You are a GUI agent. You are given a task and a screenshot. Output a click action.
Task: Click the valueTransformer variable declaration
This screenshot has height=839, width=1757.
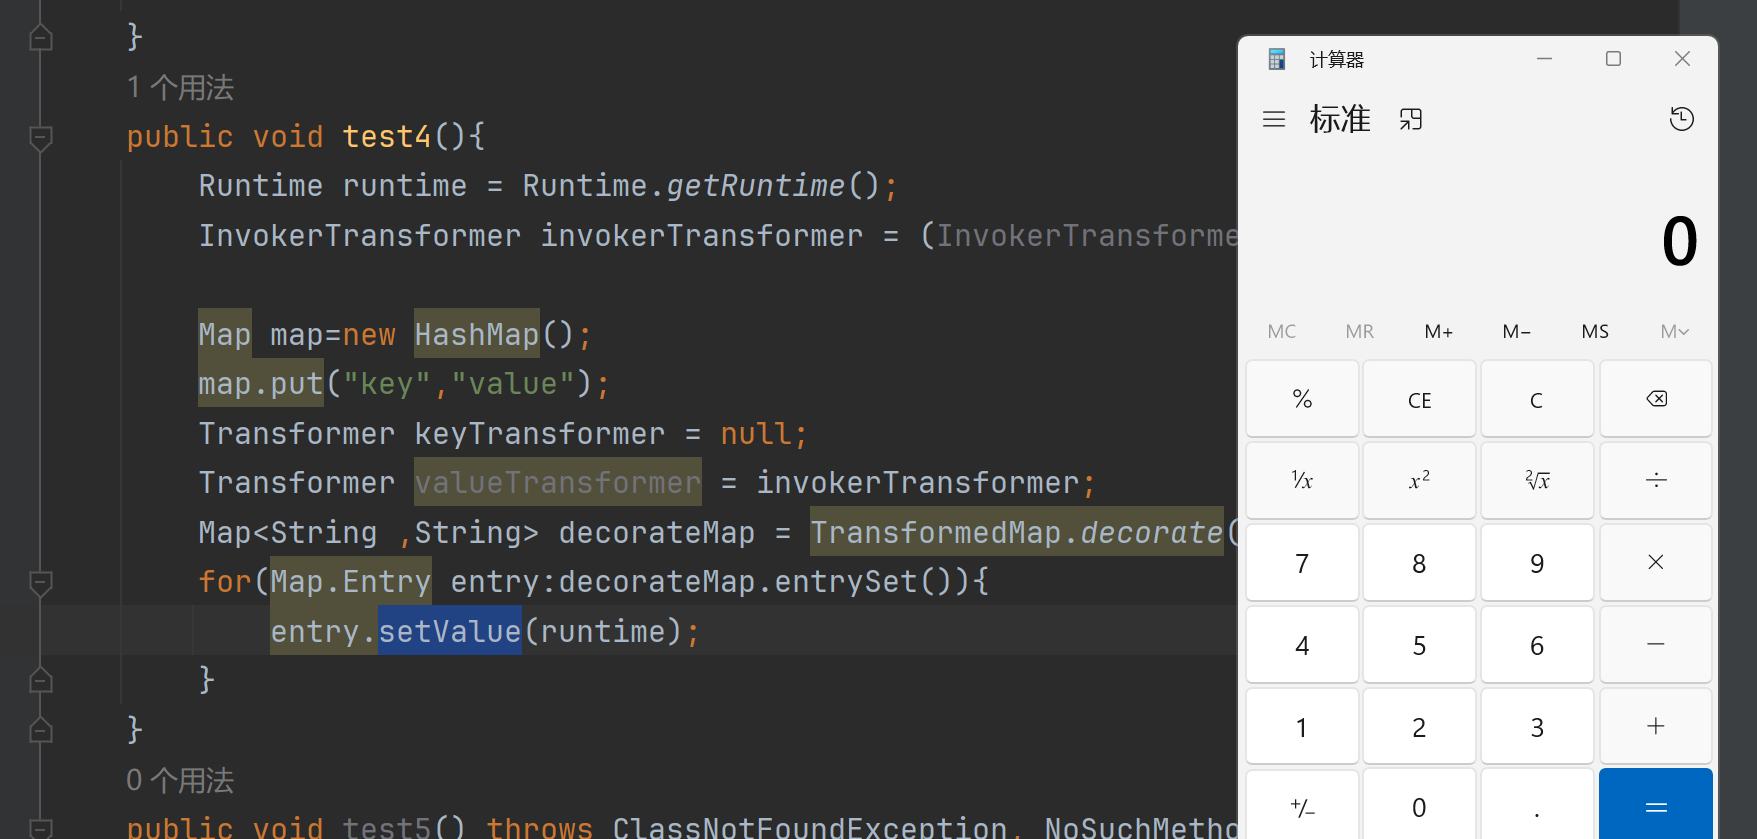(x=558, y=482)
